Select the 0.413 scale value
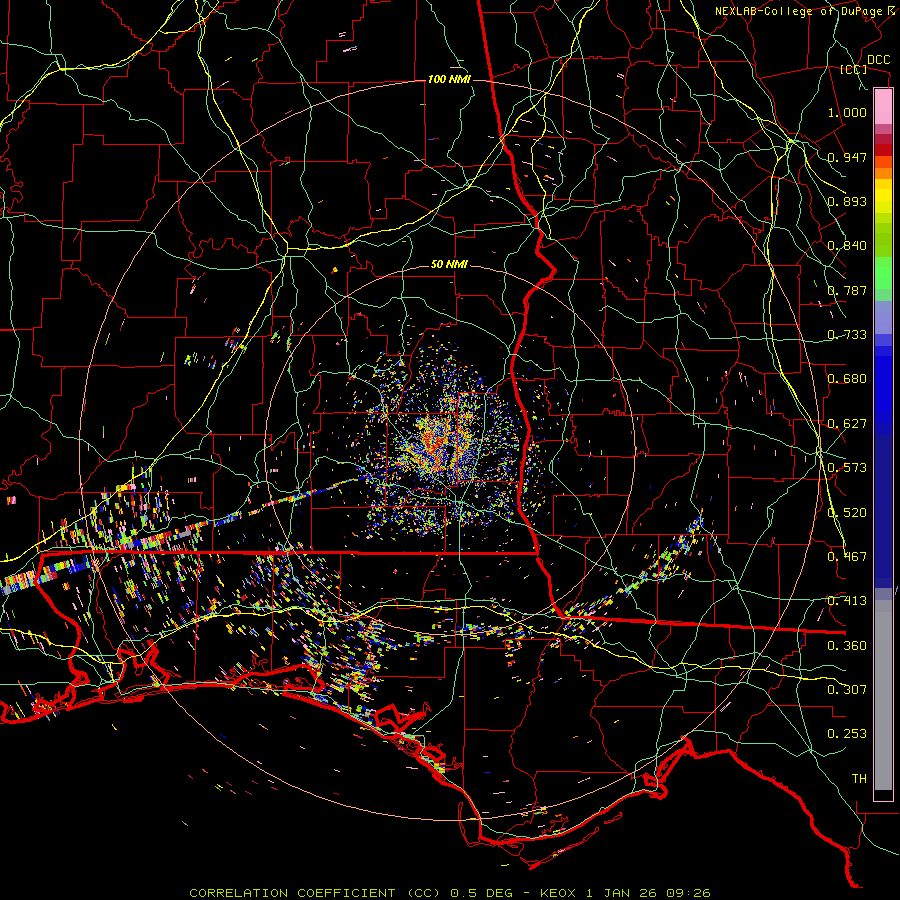900x900 pixels. 847,601
